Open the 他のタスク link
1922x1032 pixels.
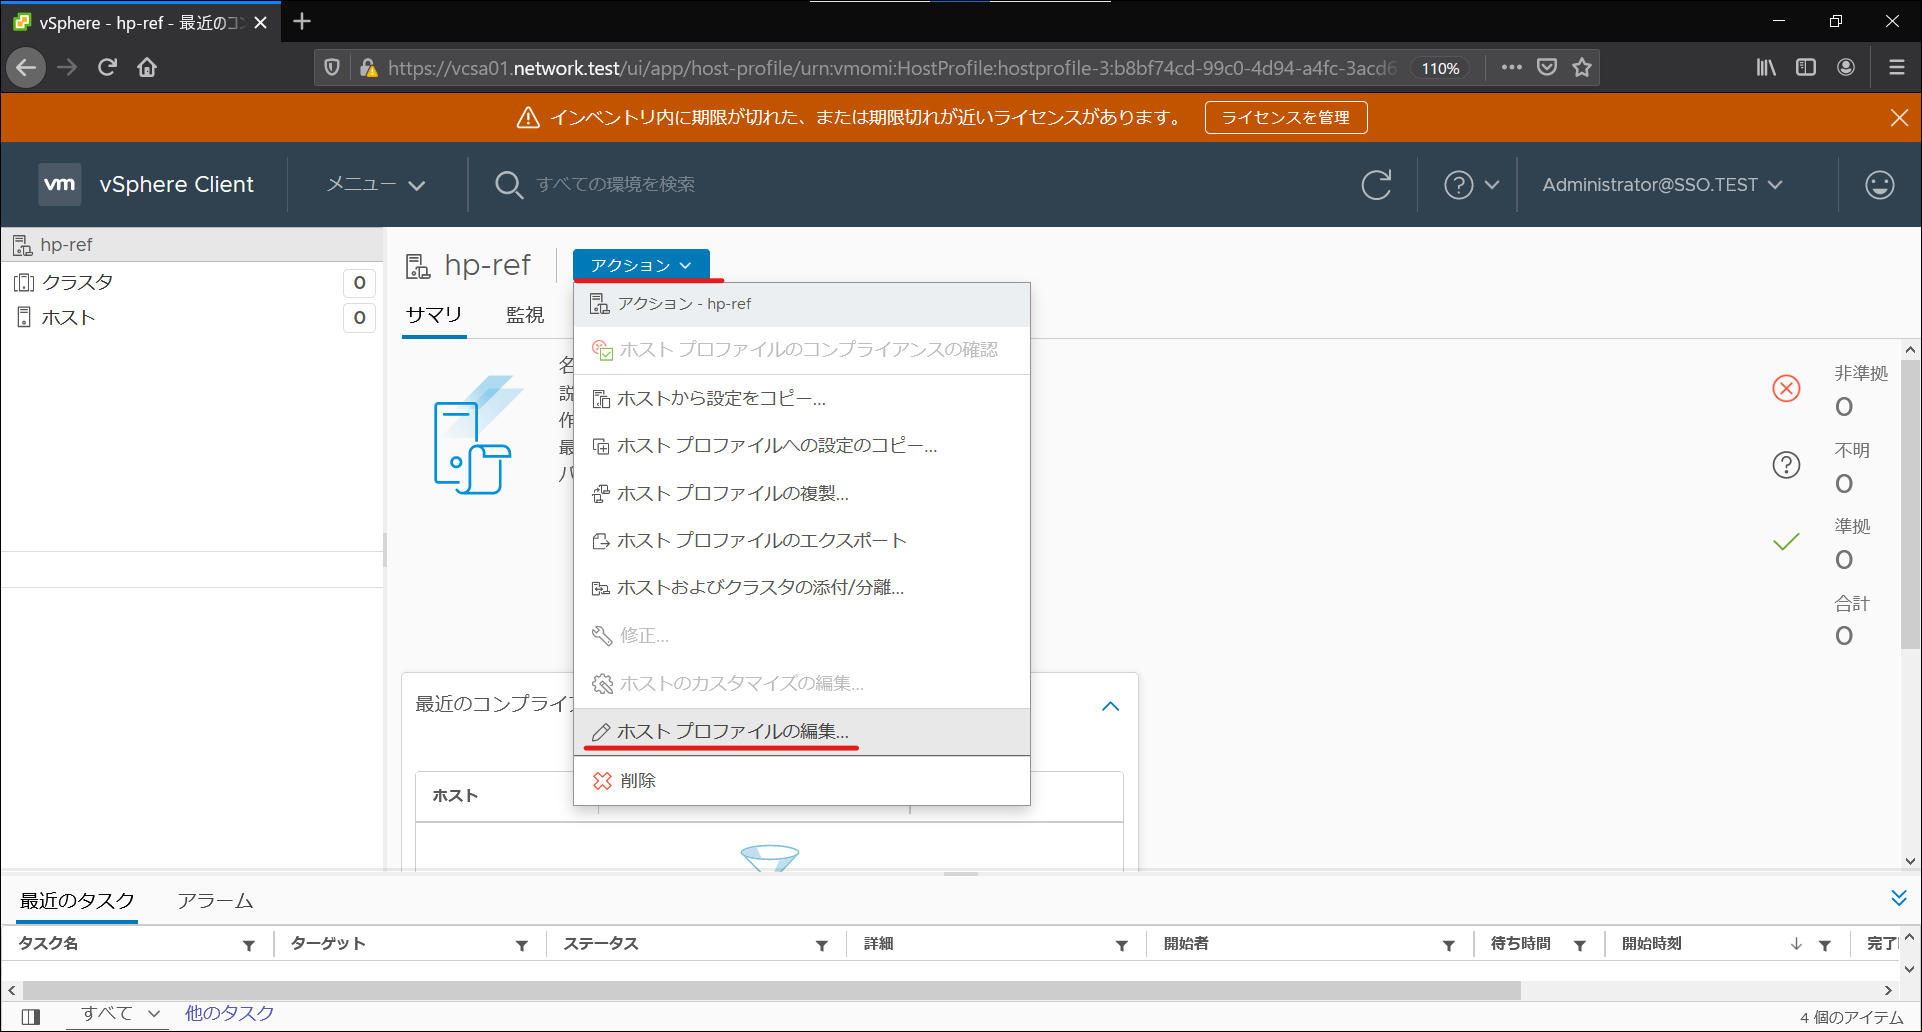[x=229, y=1013]
